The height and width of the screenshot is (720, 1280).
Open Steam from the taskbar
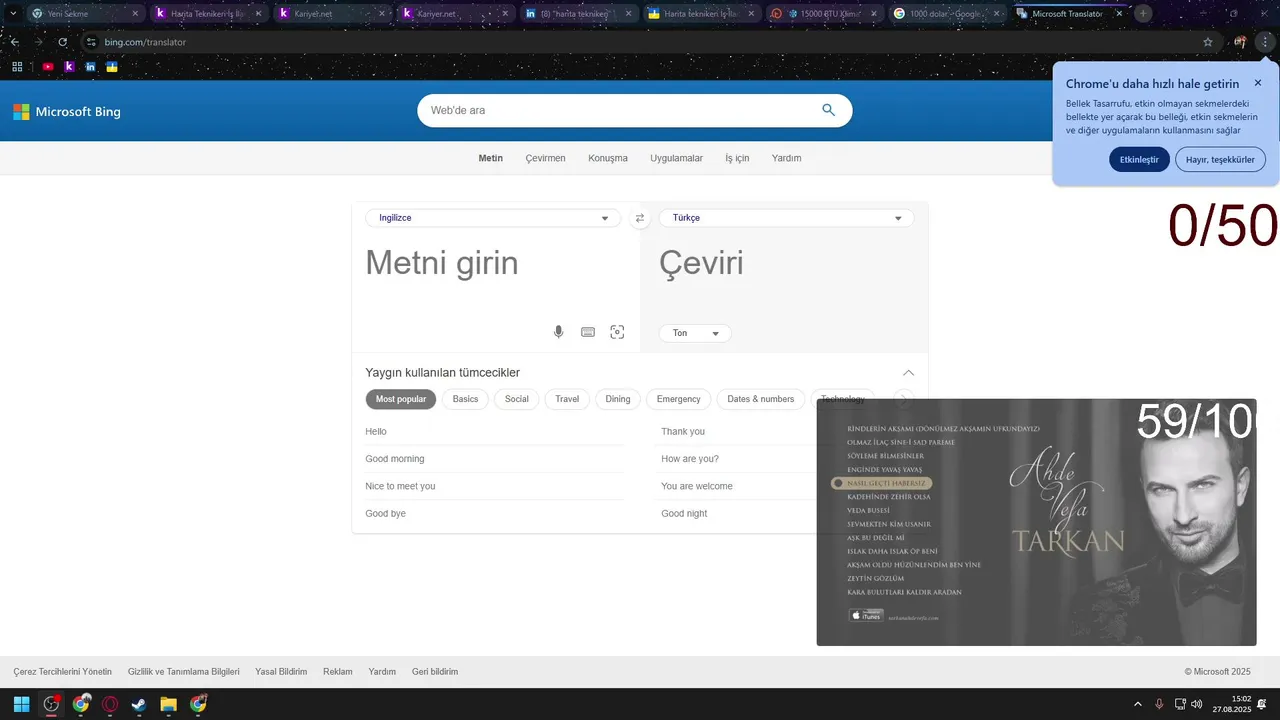click(139, 704)
